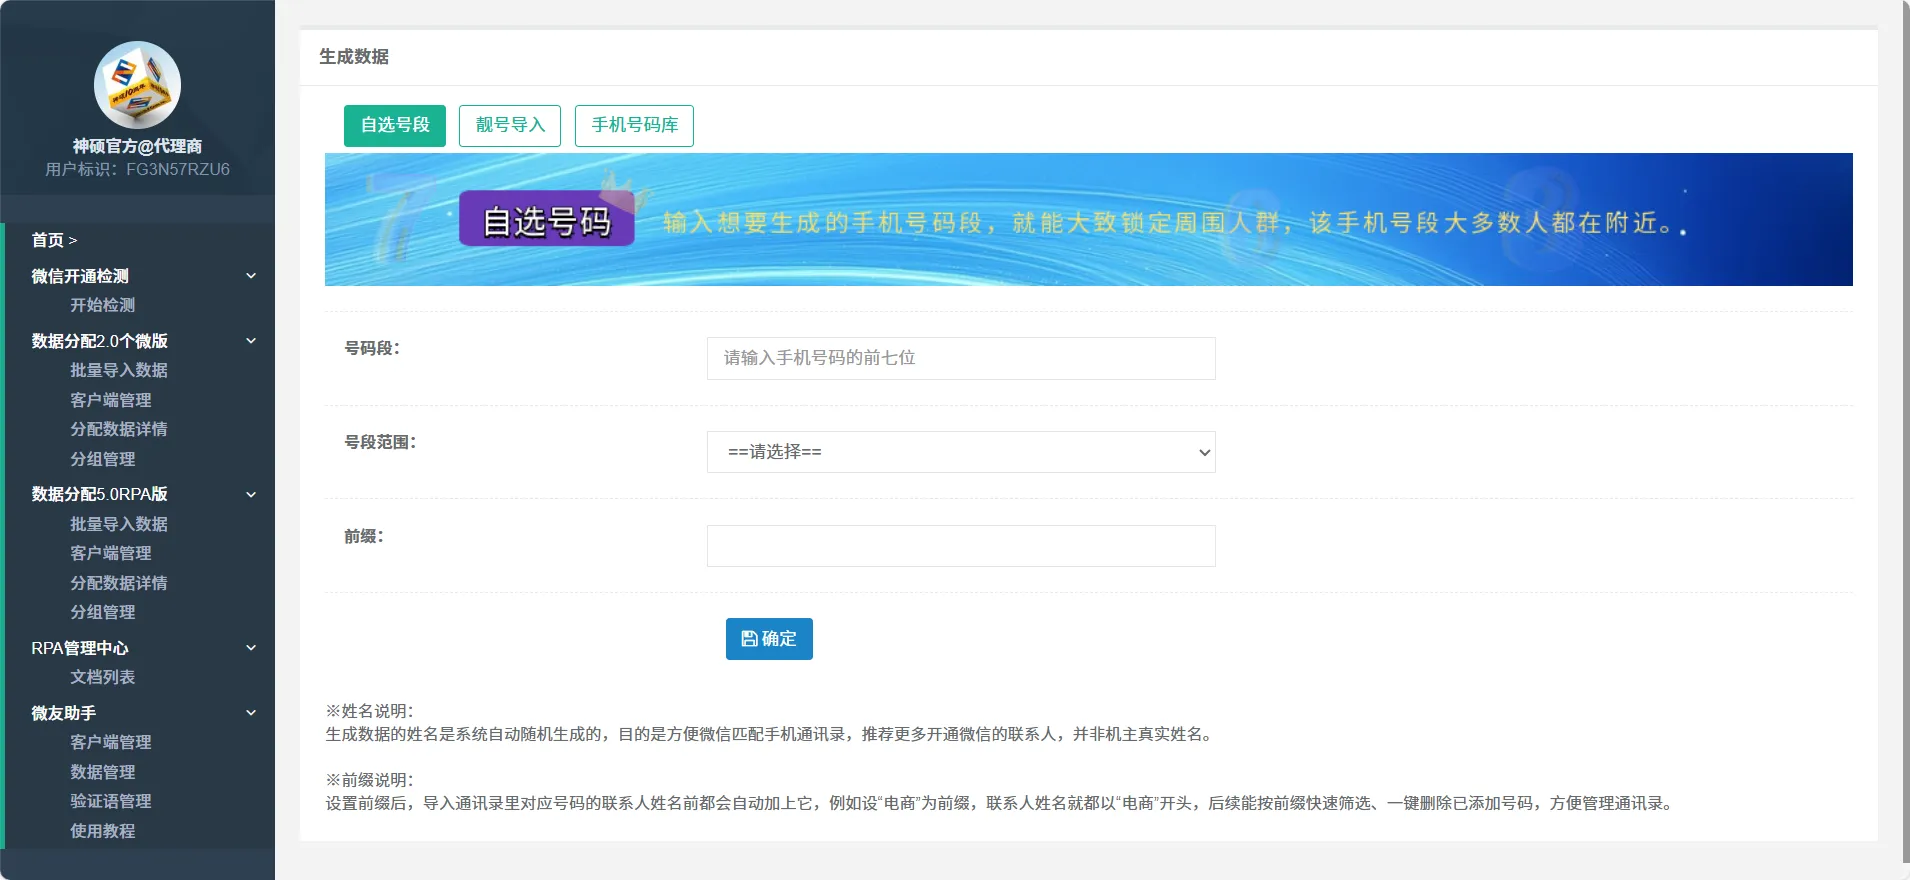The width and height of the screenshot is (1910, 880).
Task: Open the 号段范围 dropdown
Action: (x=960, y=452)
